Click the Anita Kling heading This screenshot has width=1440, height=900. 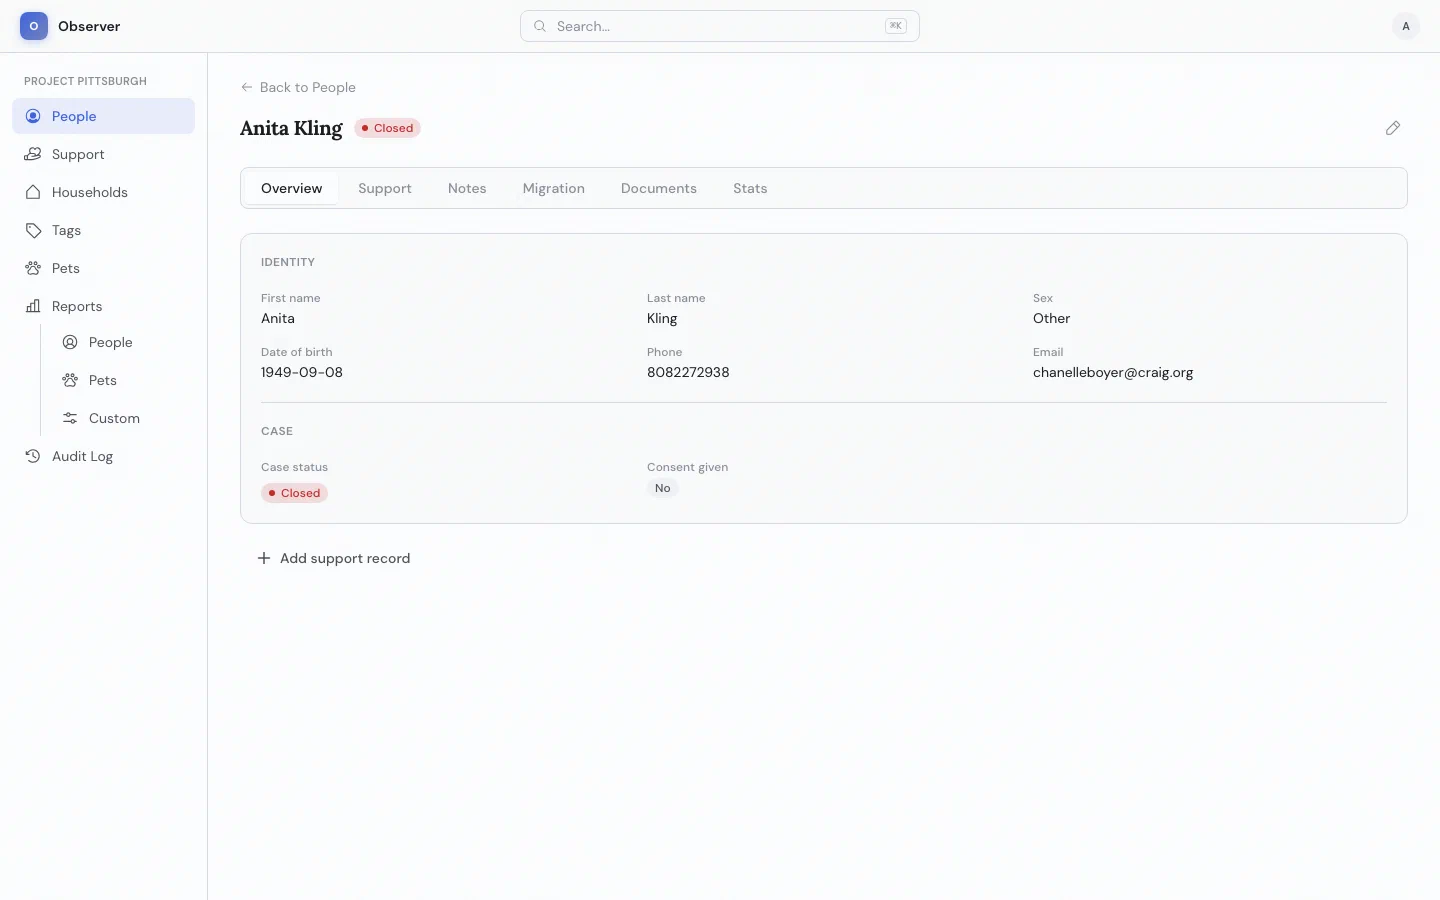click(x=291, y=128)
